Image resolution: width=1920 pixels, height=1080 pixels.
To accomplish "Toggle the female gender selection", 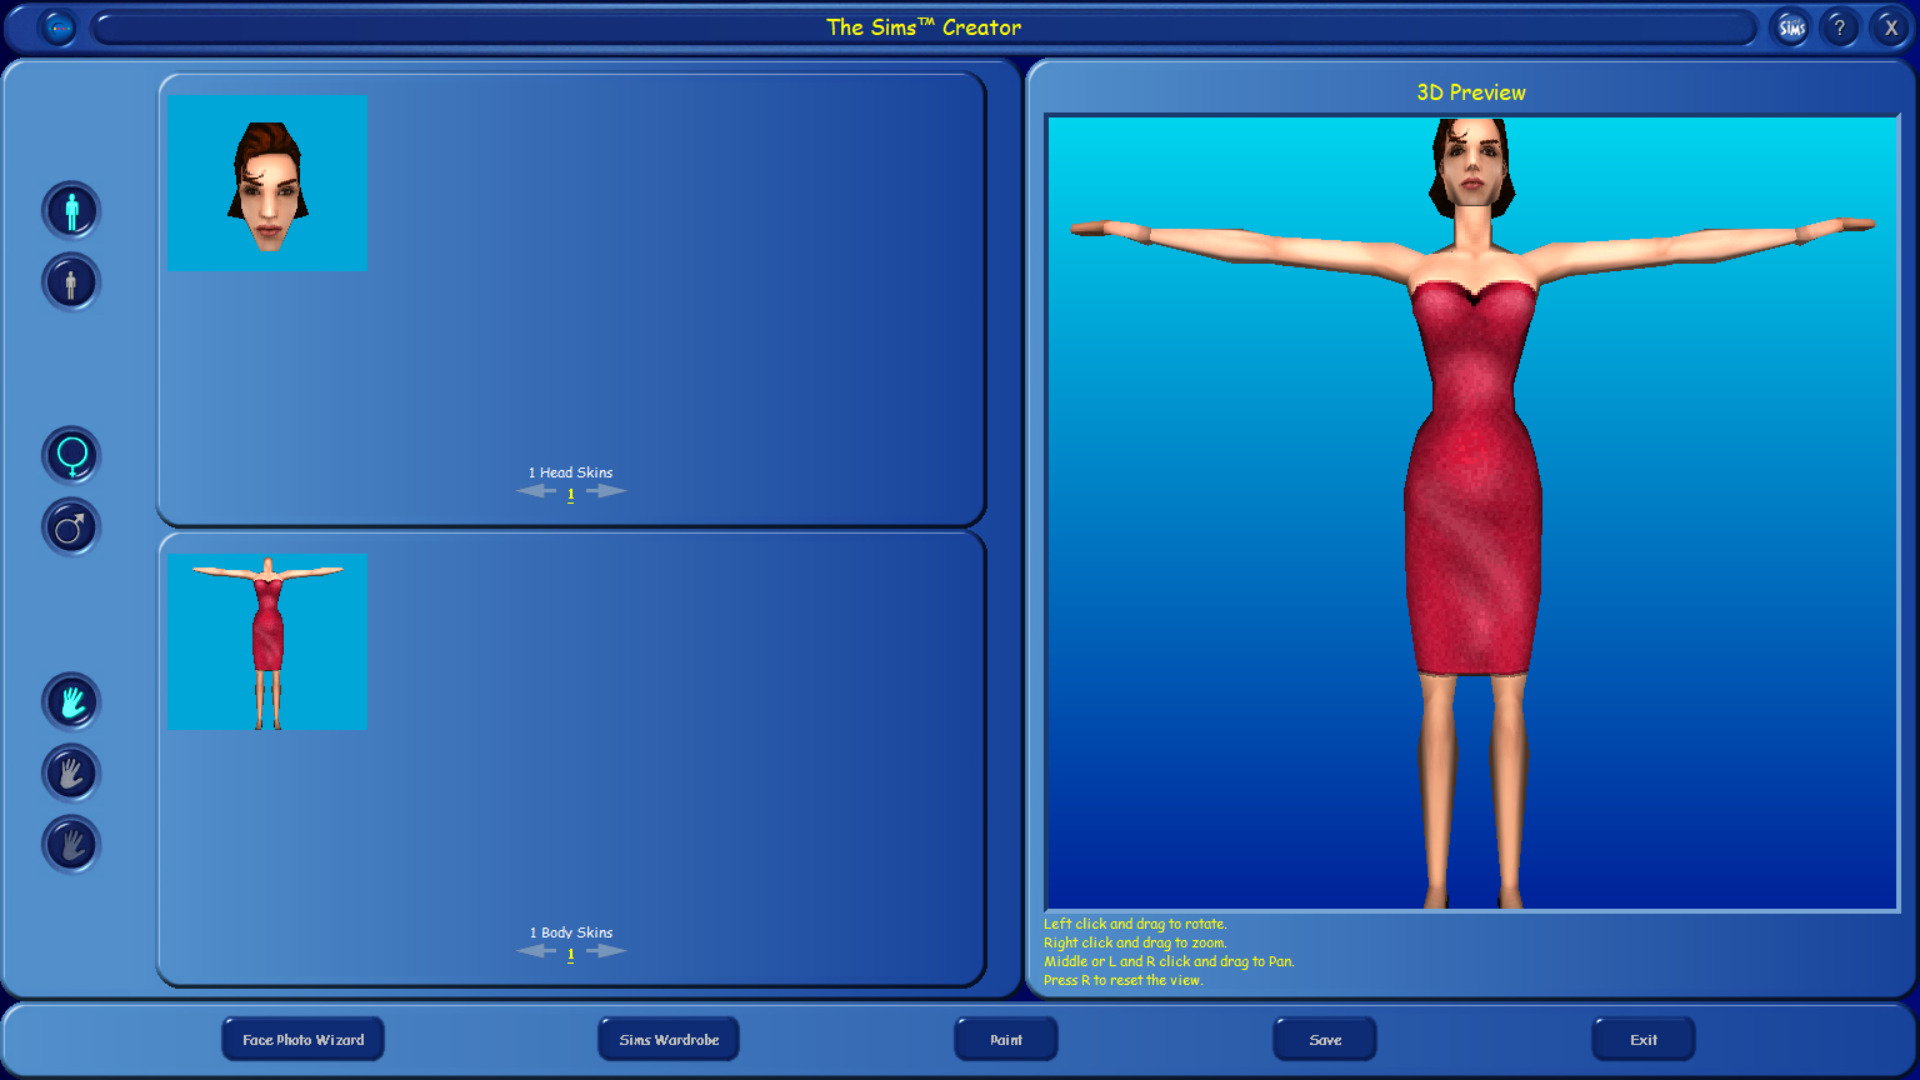I will [x=70, y=455].
